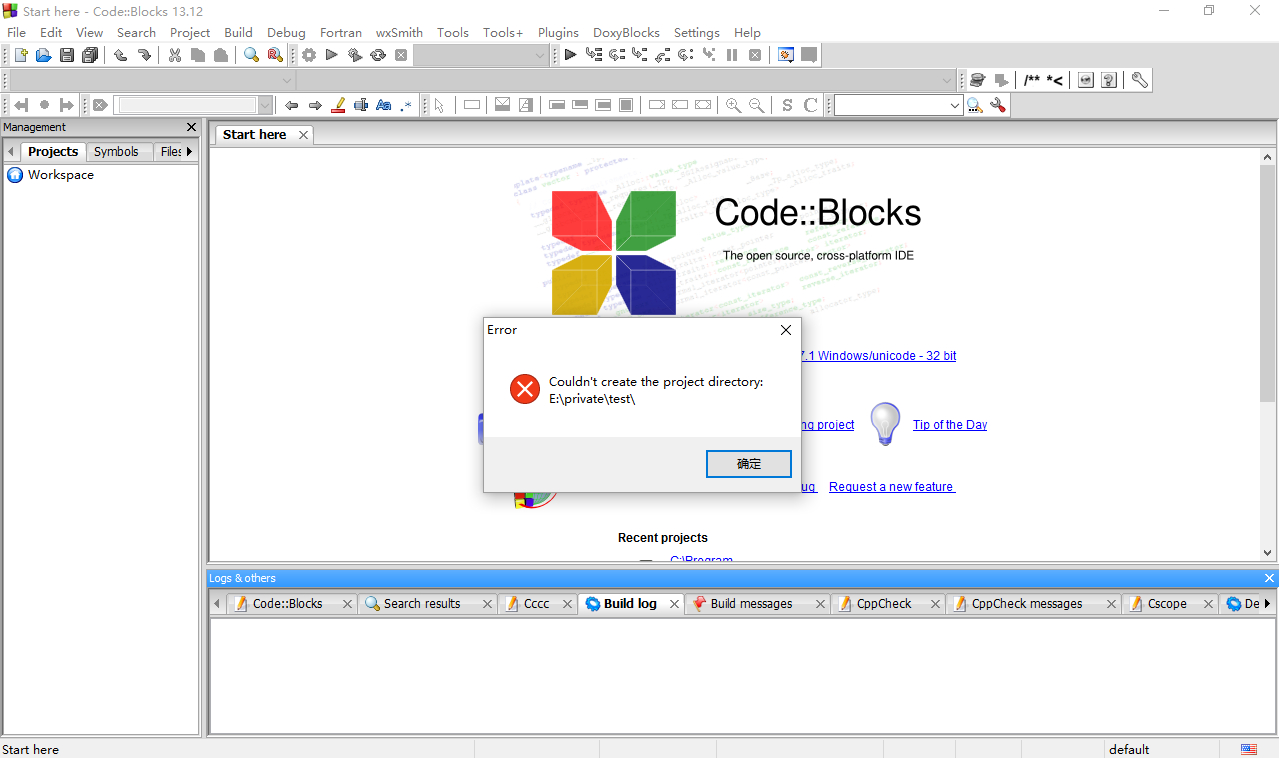
Task: Open the wxSmith menu
Action: [x=399, y=32]
